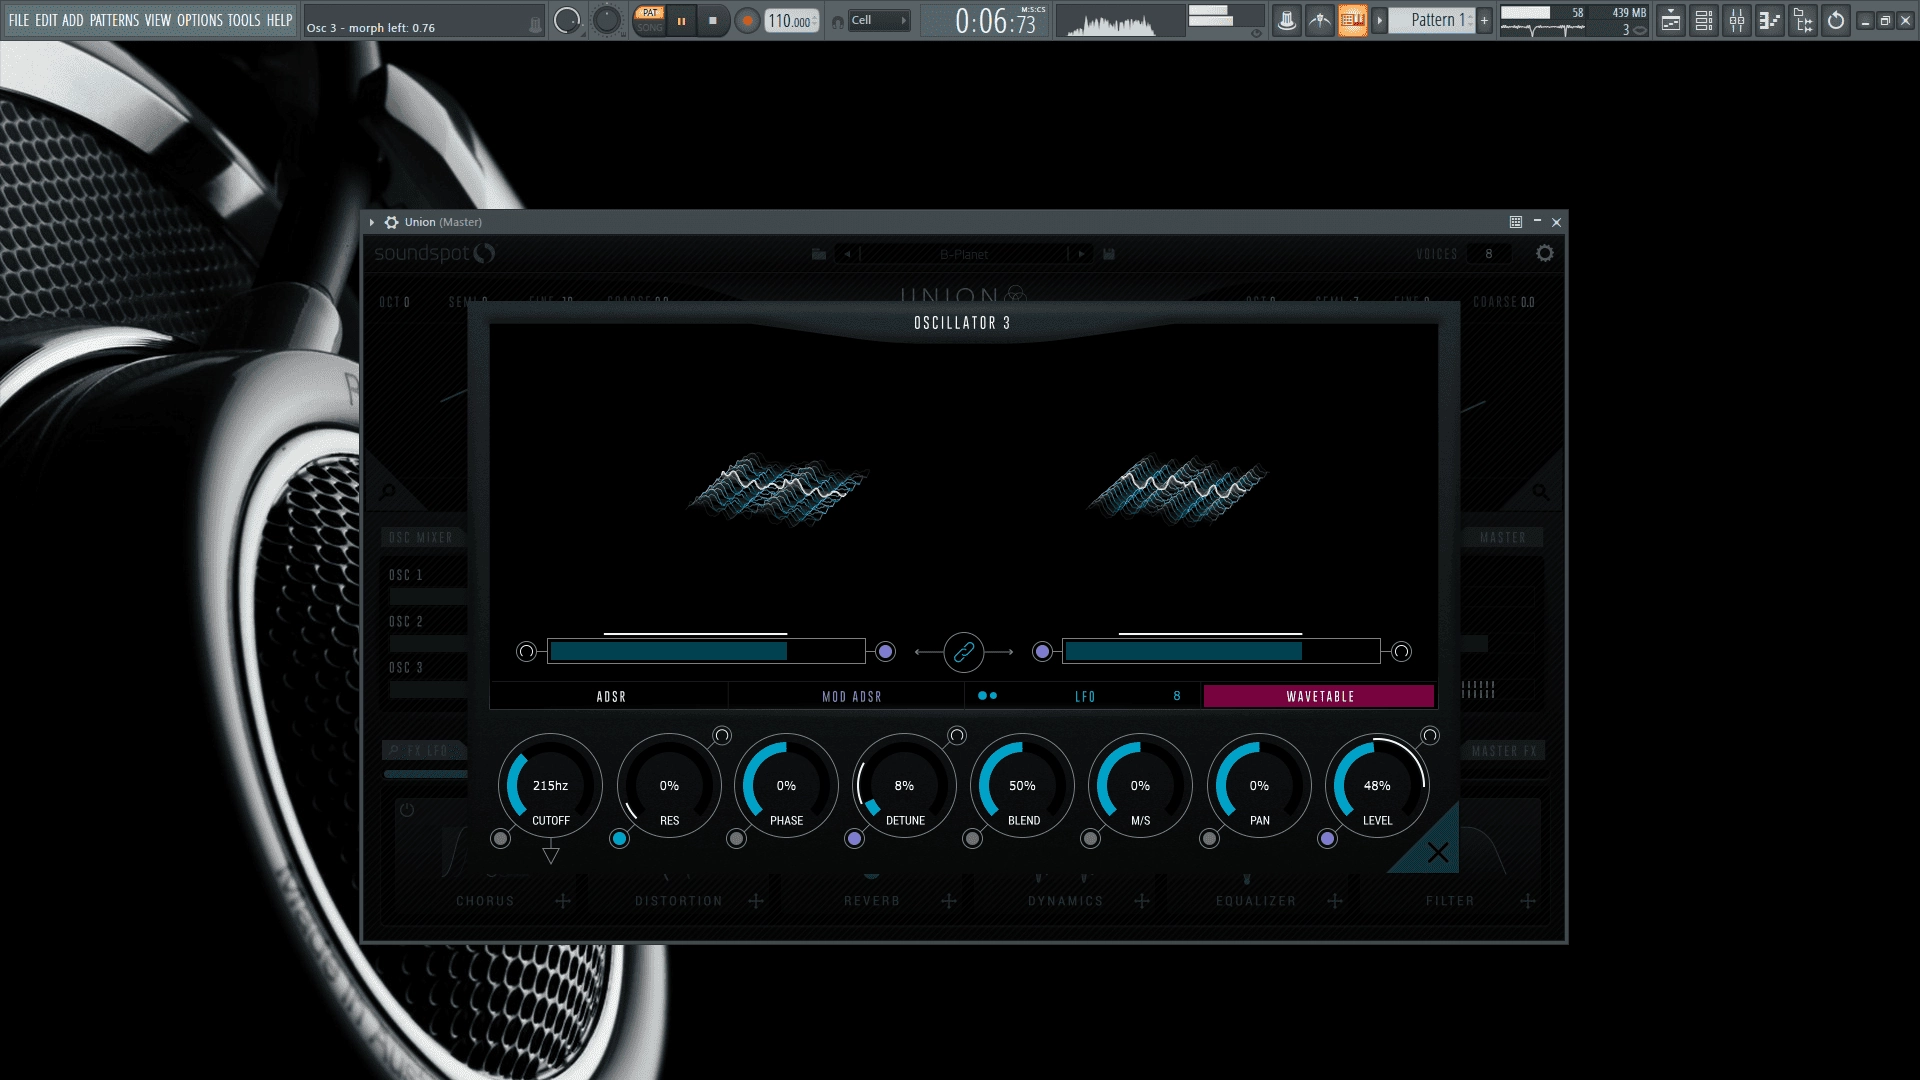Open the playlist view icon
This screenshot has height=1080, width=1920.
1671,20
